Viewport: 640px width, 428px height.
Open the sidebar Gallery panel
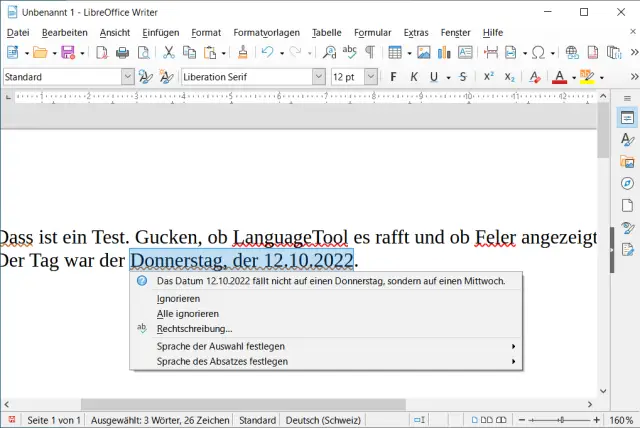627,161
